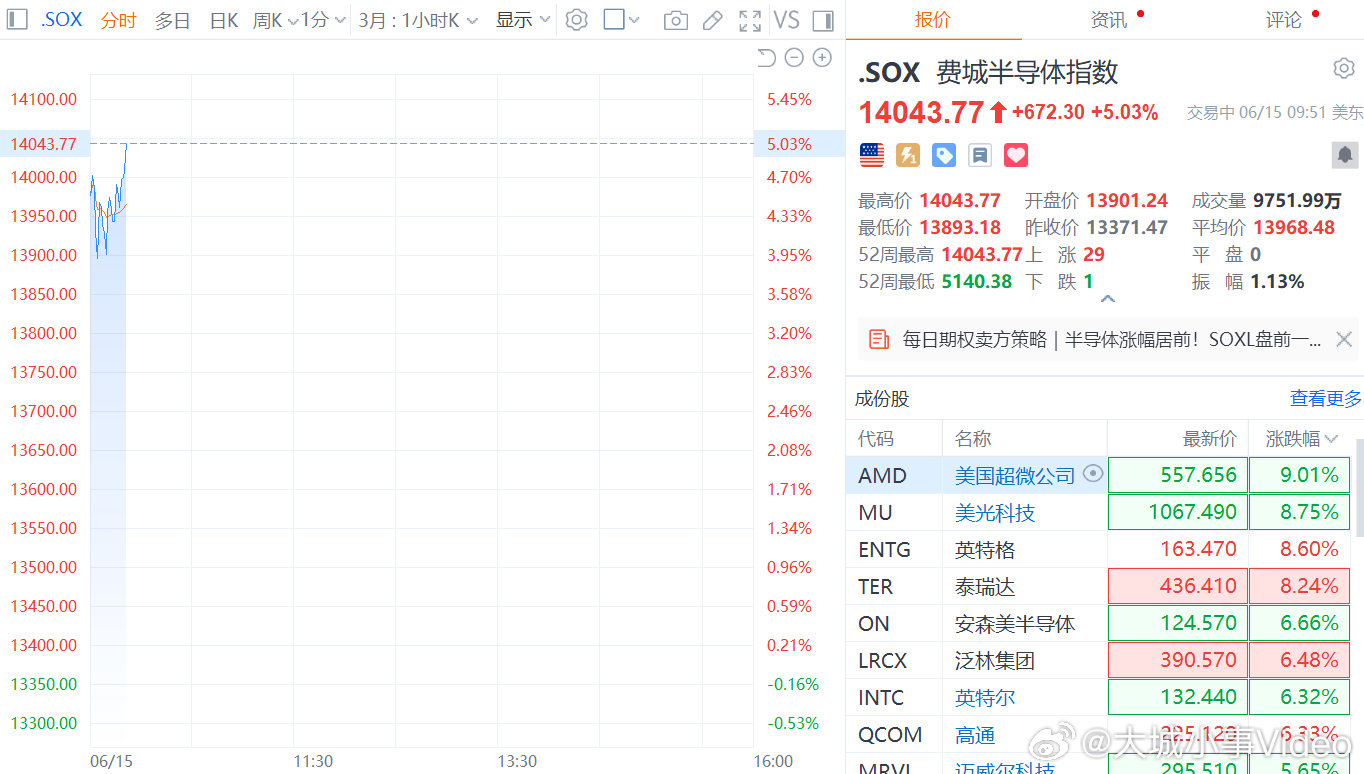Click the 成份股 section heading
This screenshot has height=774, width=1364.
click(882, 399)
